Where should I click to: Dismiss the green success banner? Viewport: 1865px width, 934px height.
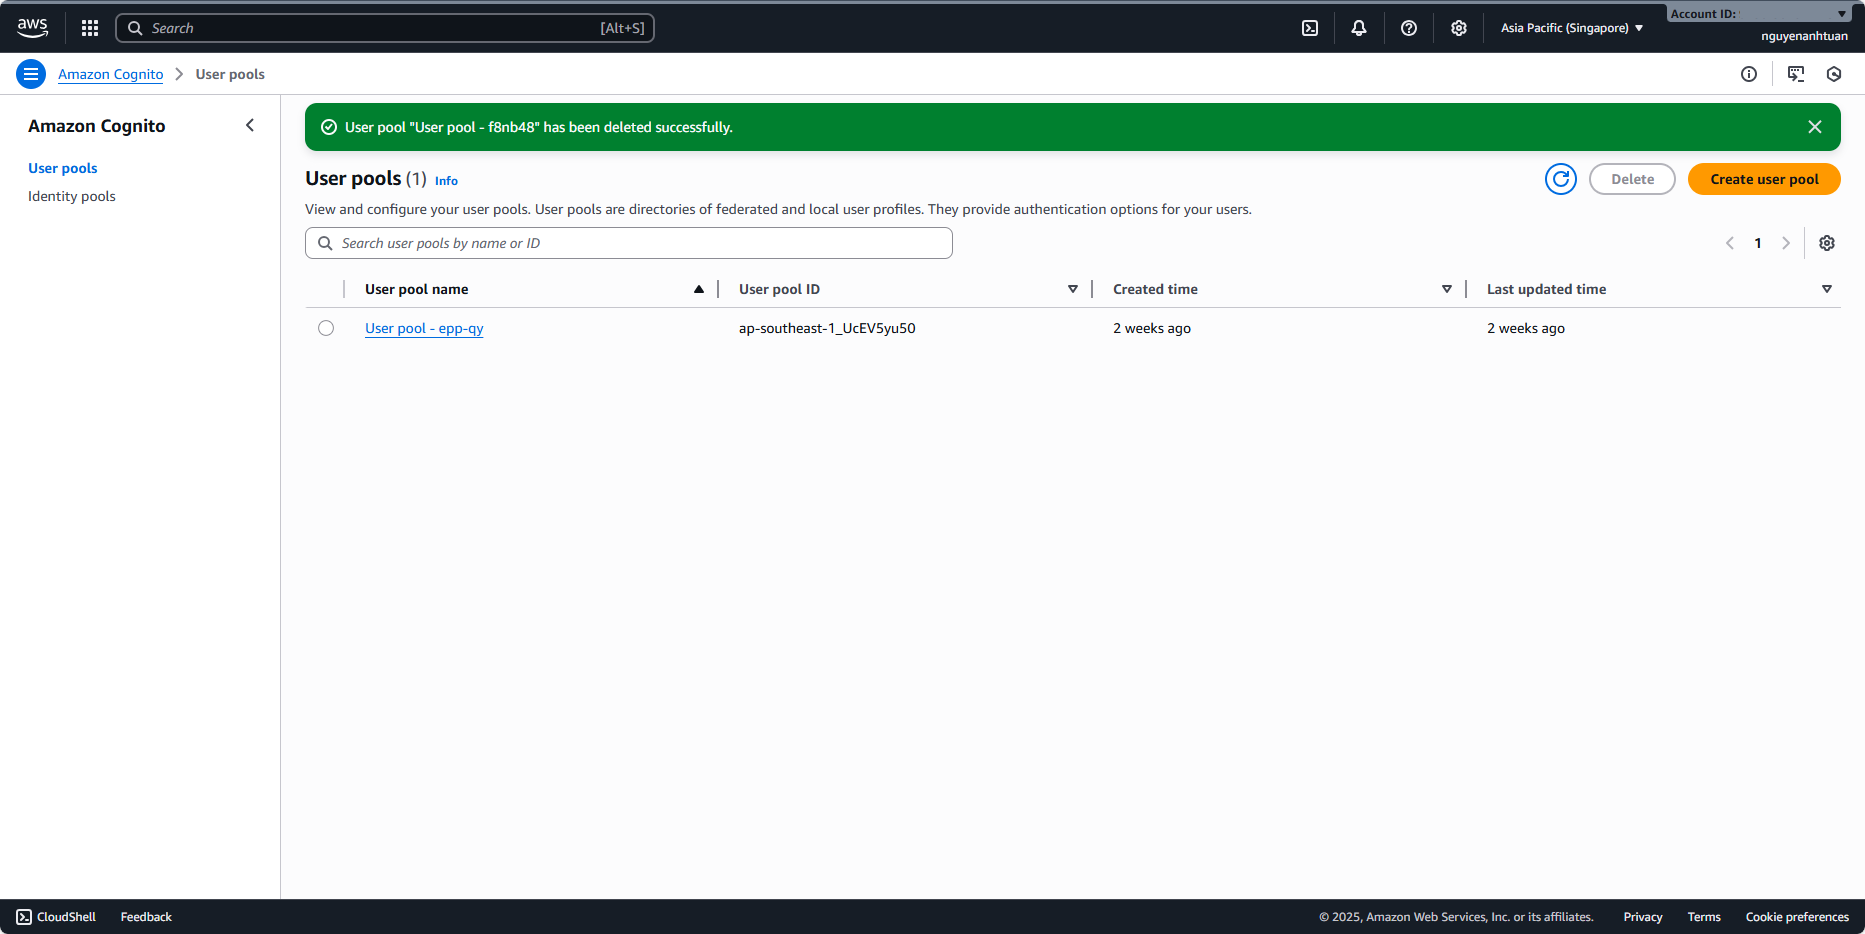point(1815,127)
